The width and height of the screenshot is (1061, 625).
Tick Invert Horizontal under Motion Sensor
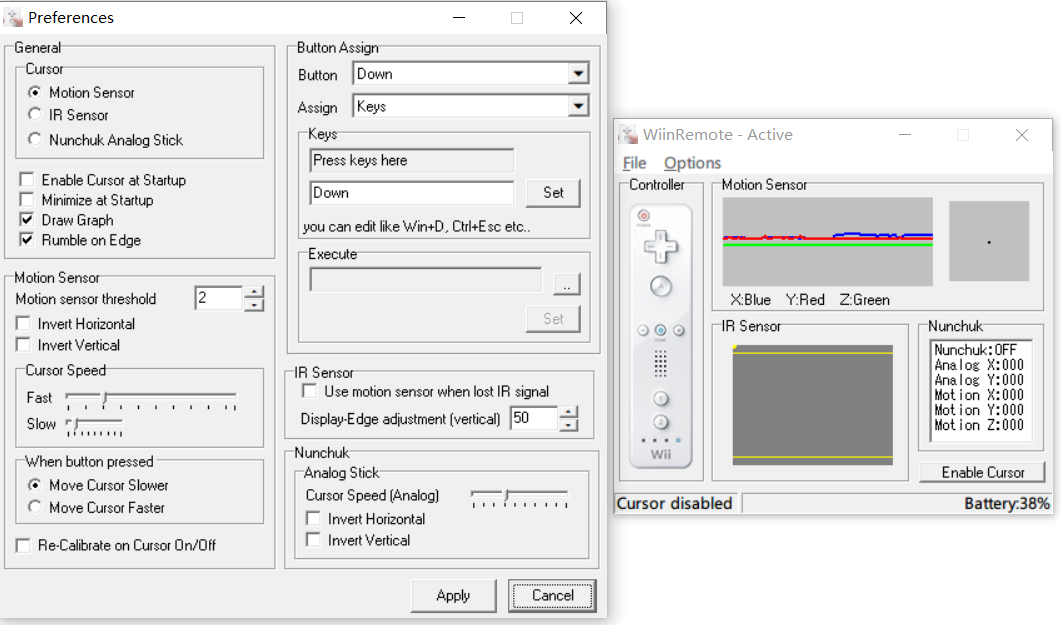pos(24,323)
